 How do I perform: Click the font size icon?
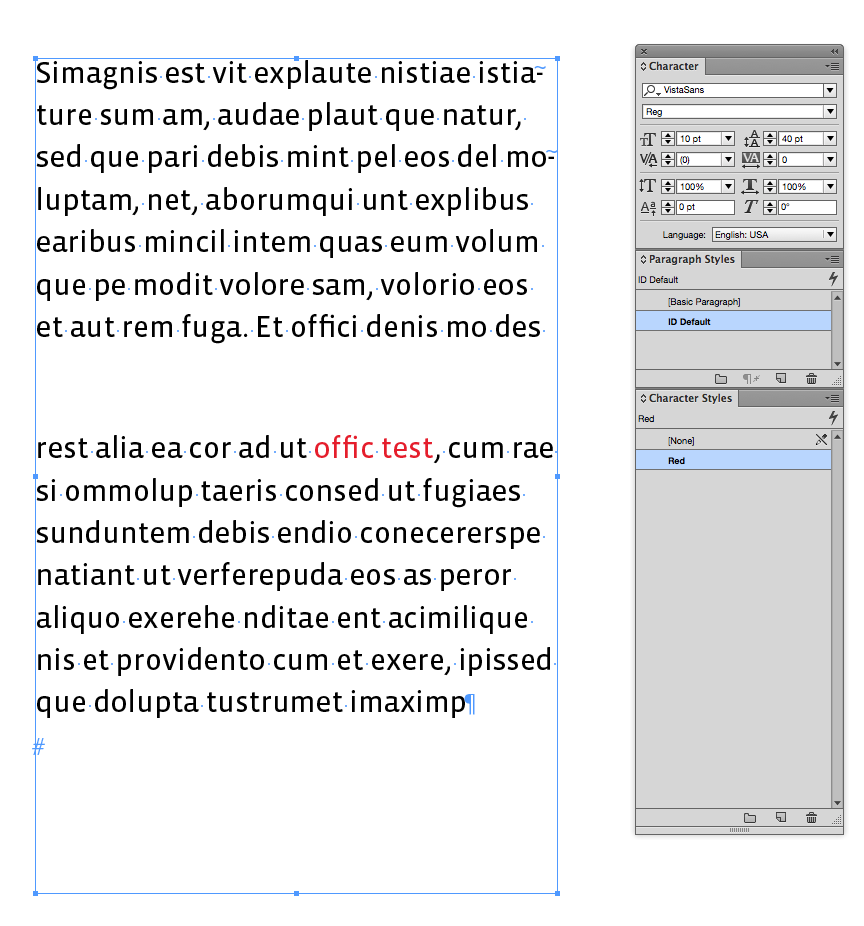(x=648, y=139)
